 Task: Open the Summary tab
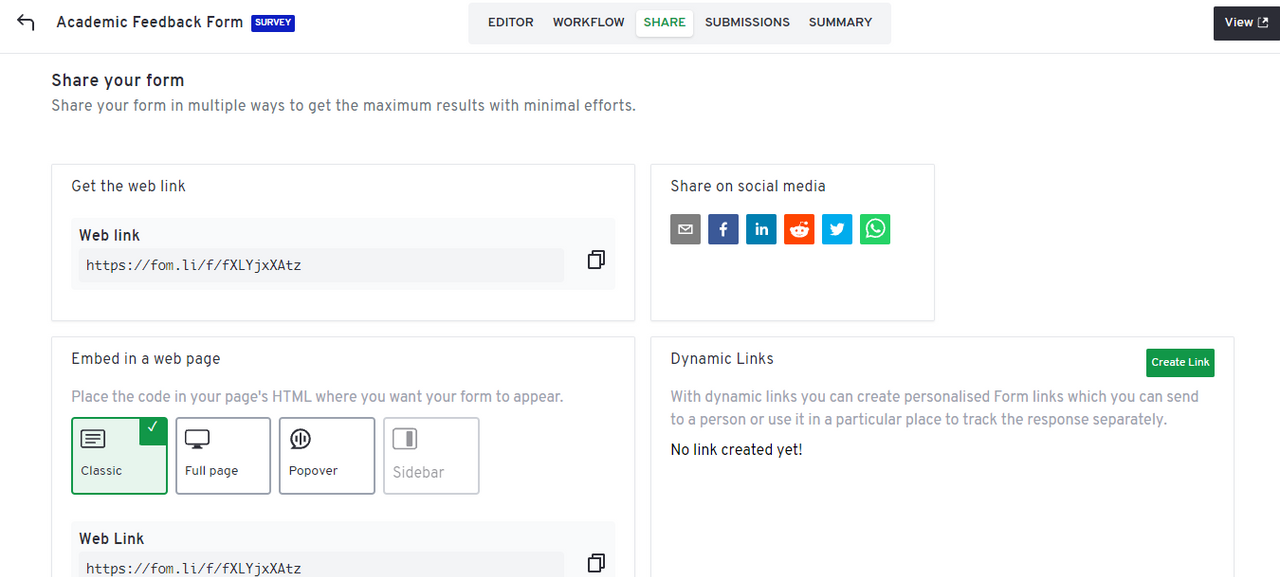840,22
